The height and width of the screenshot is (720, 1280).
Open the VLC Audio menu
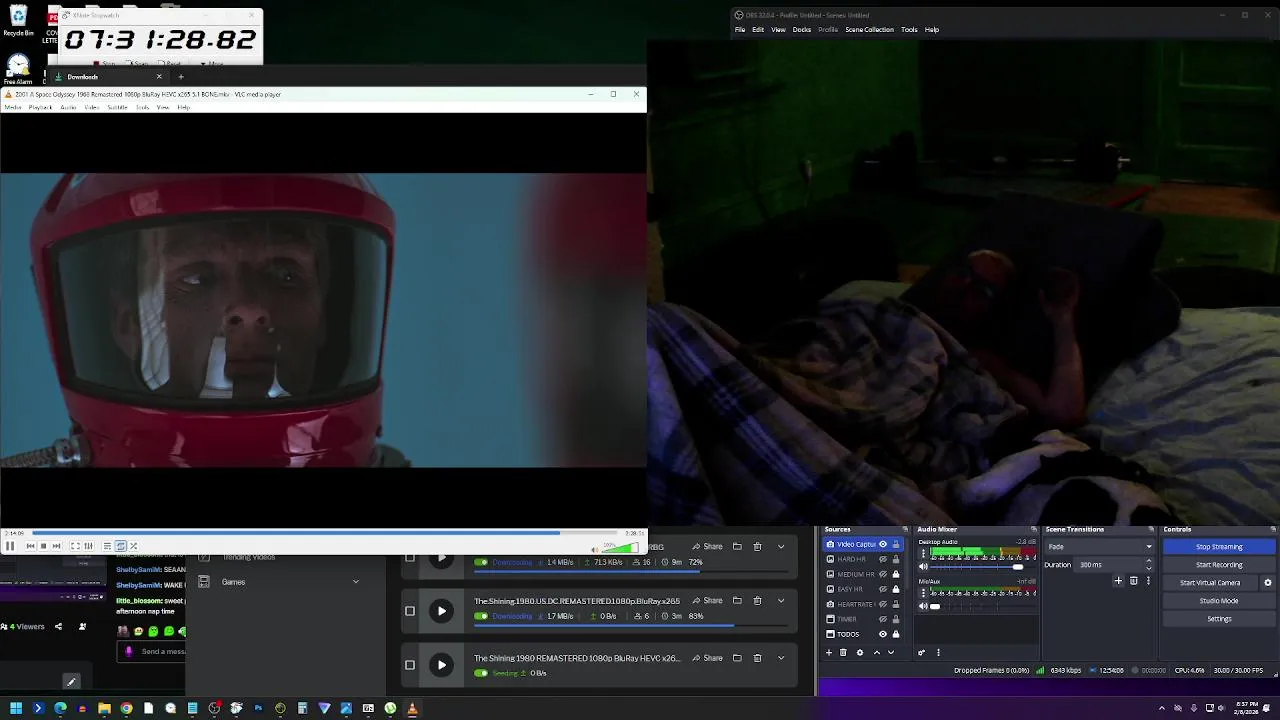point(68,107)
